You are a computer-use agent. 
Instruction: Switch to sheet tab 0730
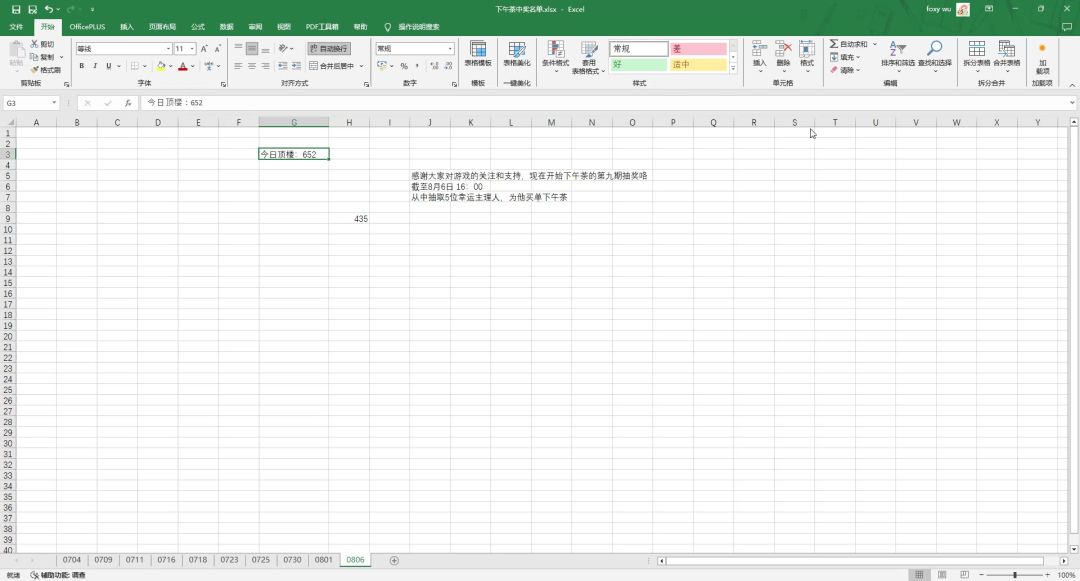click(292, 560)
